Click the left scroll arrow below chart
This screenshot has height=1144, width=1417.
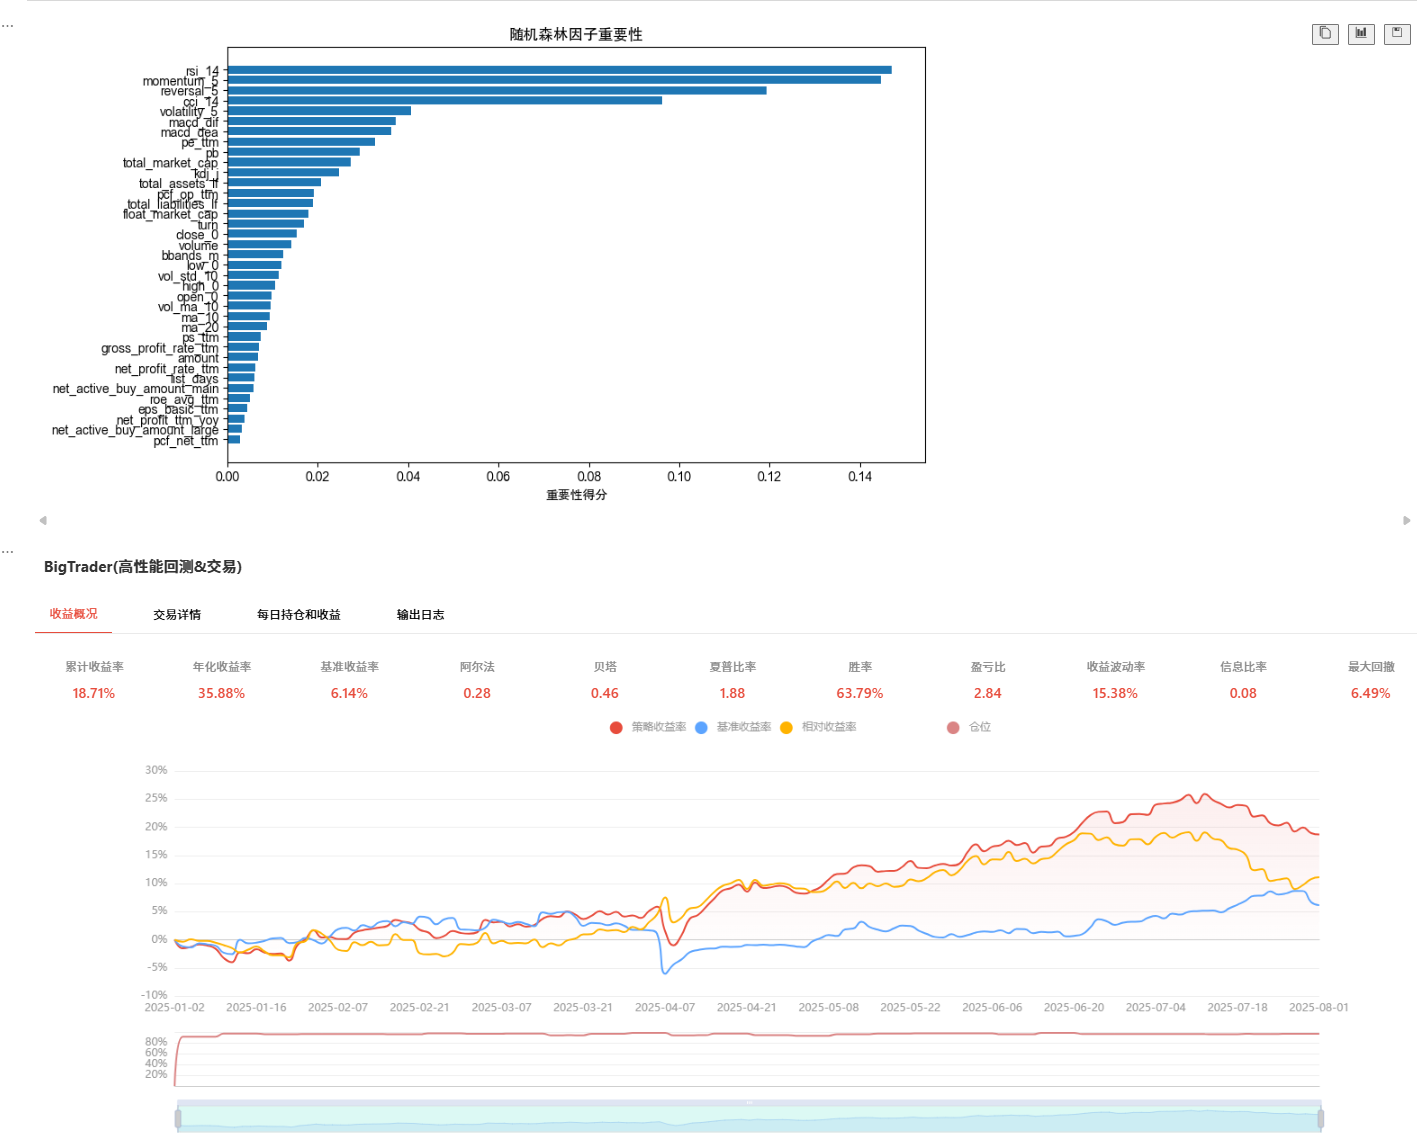point(42,520)
